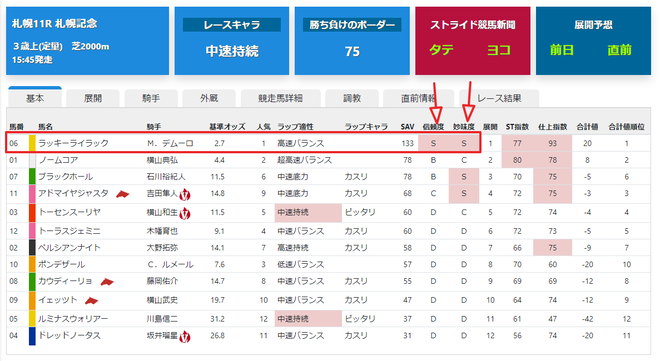This screenshot has height=361, width=660.
Task: Open タテ Stride newspaper link
Action: tap(442, 50)
